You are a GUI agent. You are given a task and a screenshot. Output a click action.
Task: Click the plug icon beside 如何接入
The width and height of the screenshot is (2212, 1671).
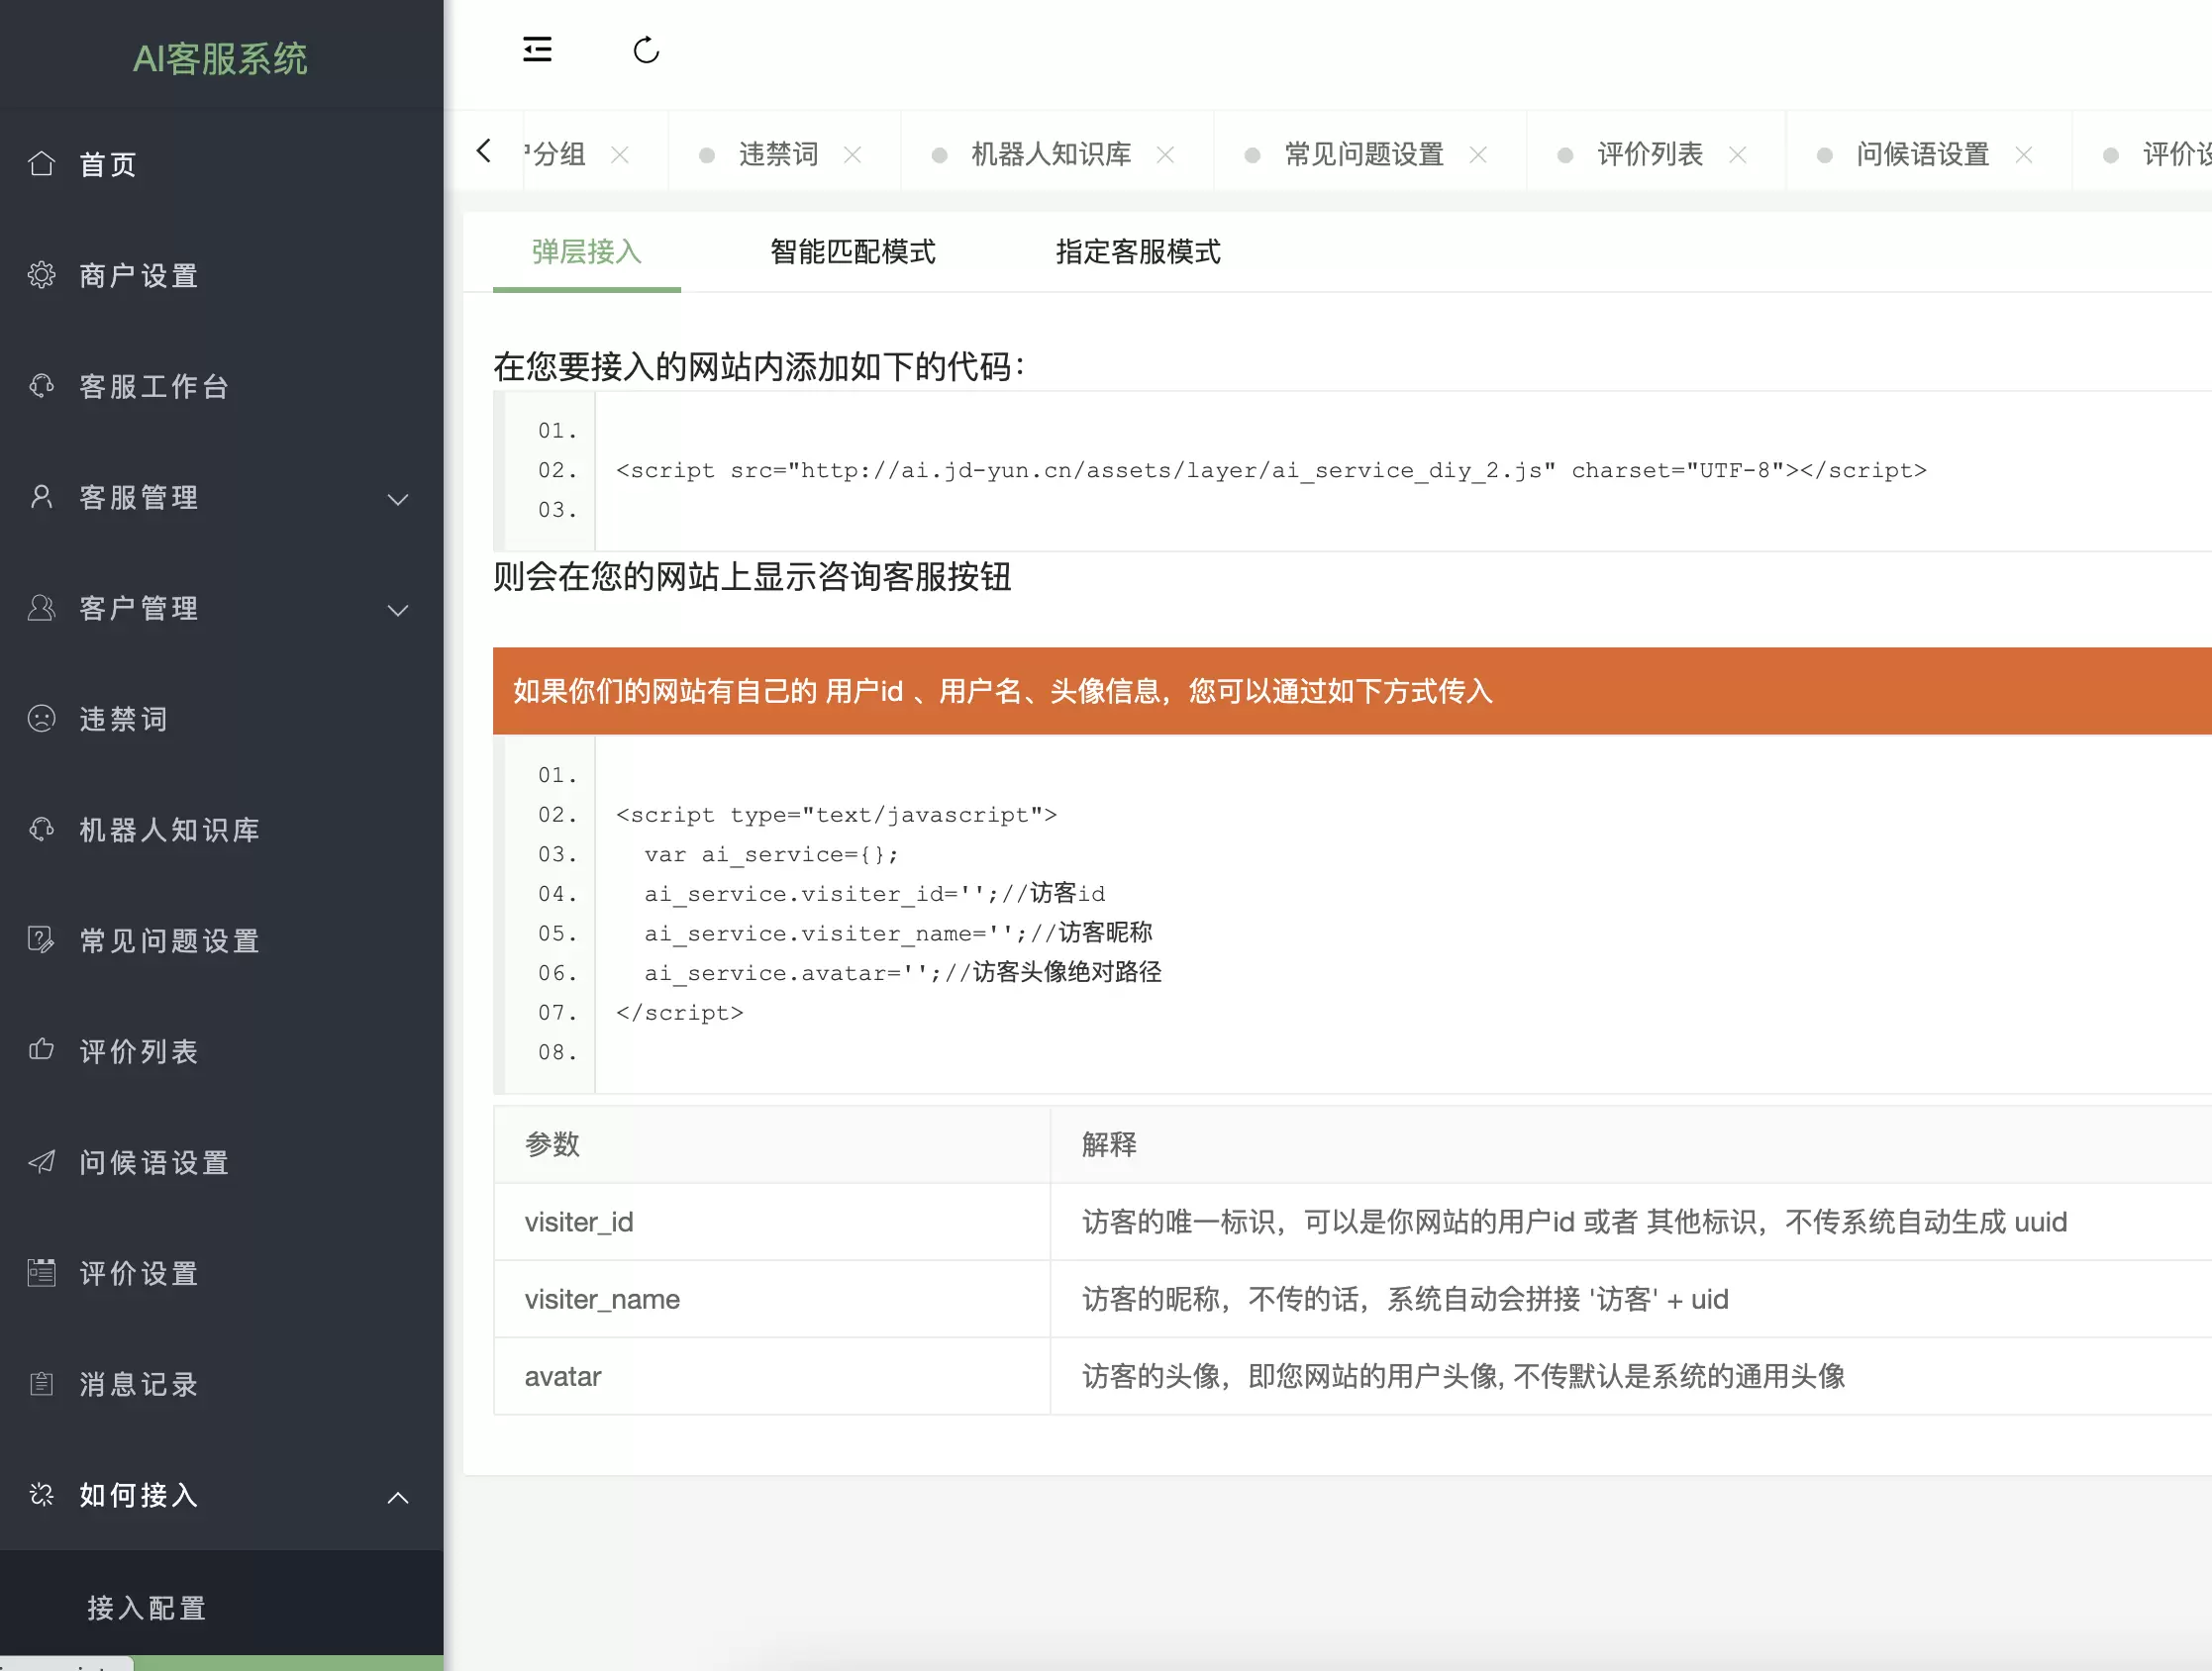(x=41, y=1494)
